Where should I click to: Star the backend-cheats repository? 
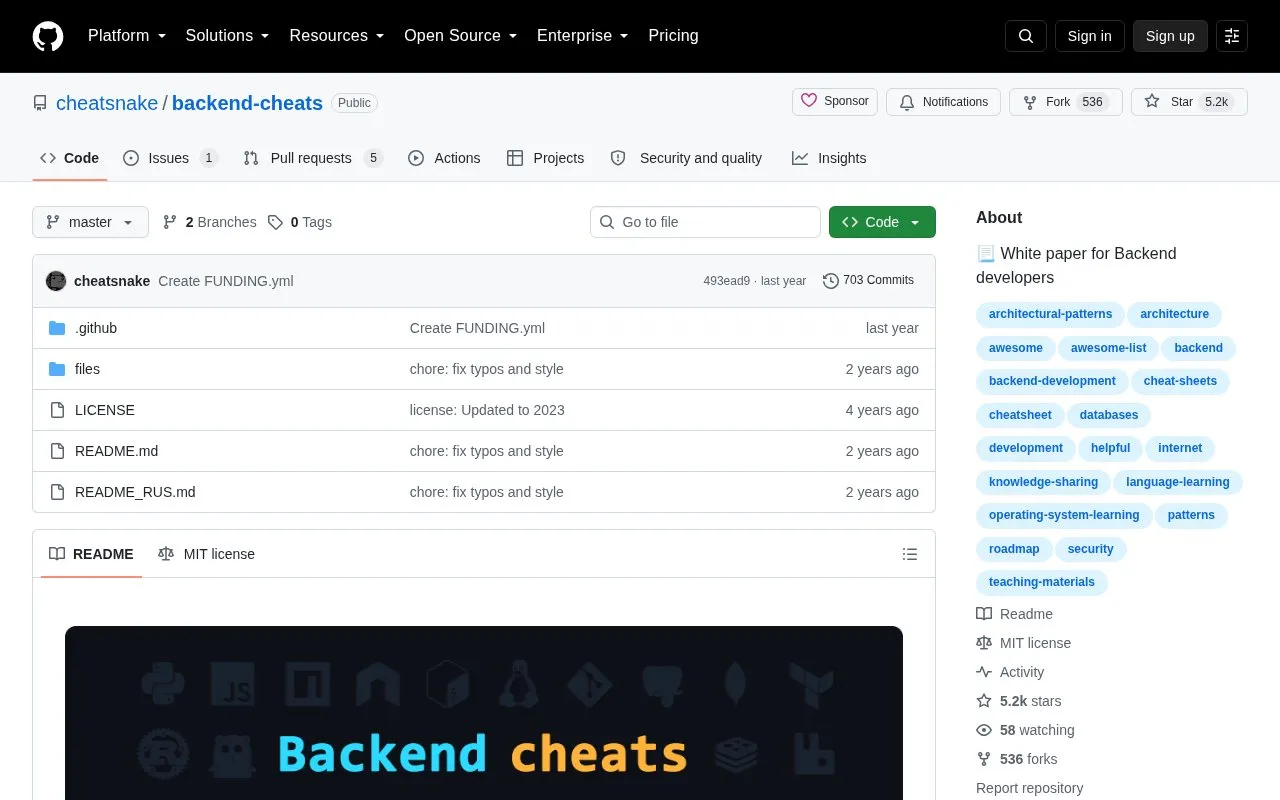[1189, 102]
